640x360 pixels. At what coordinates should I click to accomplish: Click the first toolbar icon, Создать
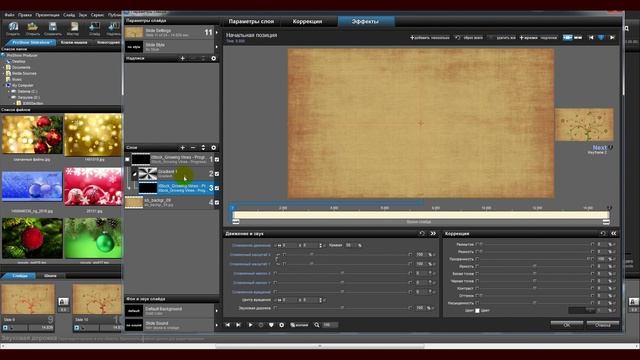(x=13, y=27)
